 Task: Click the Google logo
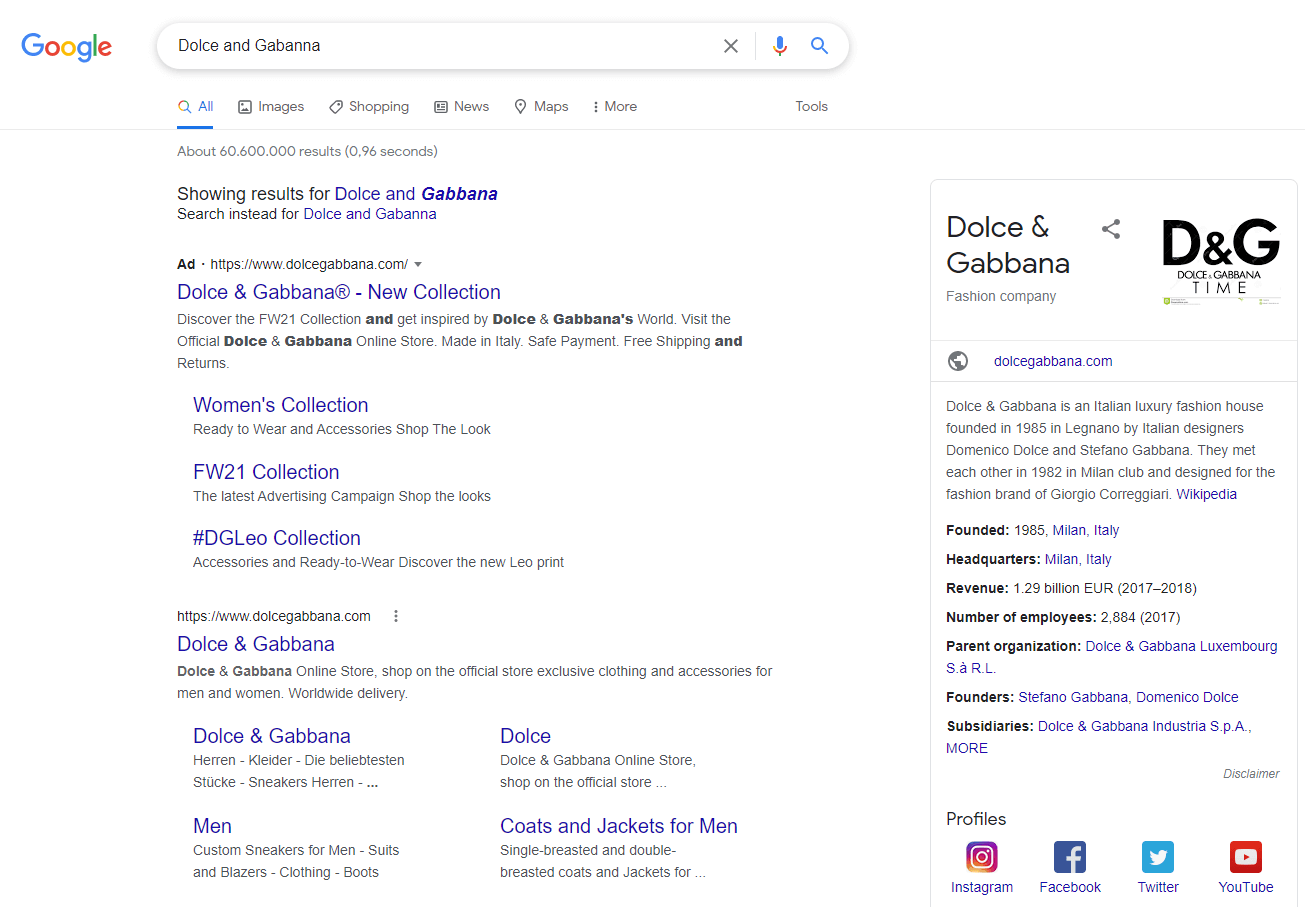click(x=66, y=46)
